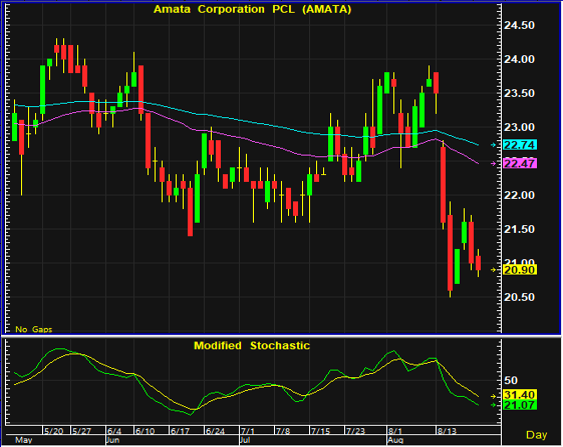Click the Day timeframe label
563x447 pixels.
click(x=536, y=435)
